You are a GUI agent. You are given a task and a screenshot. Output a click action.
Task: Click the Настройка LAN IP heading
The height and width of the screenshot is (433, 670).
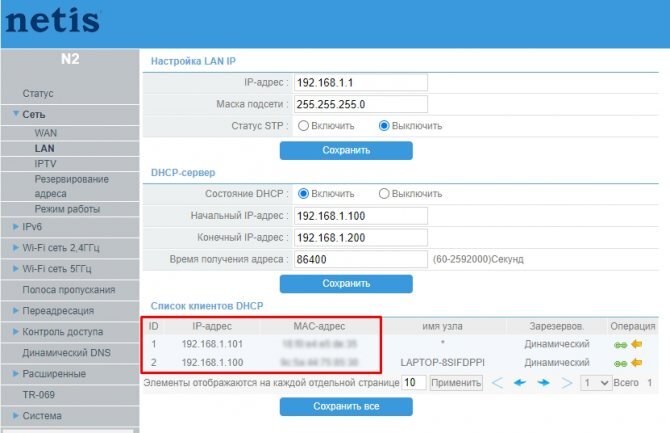coord(193,61)
